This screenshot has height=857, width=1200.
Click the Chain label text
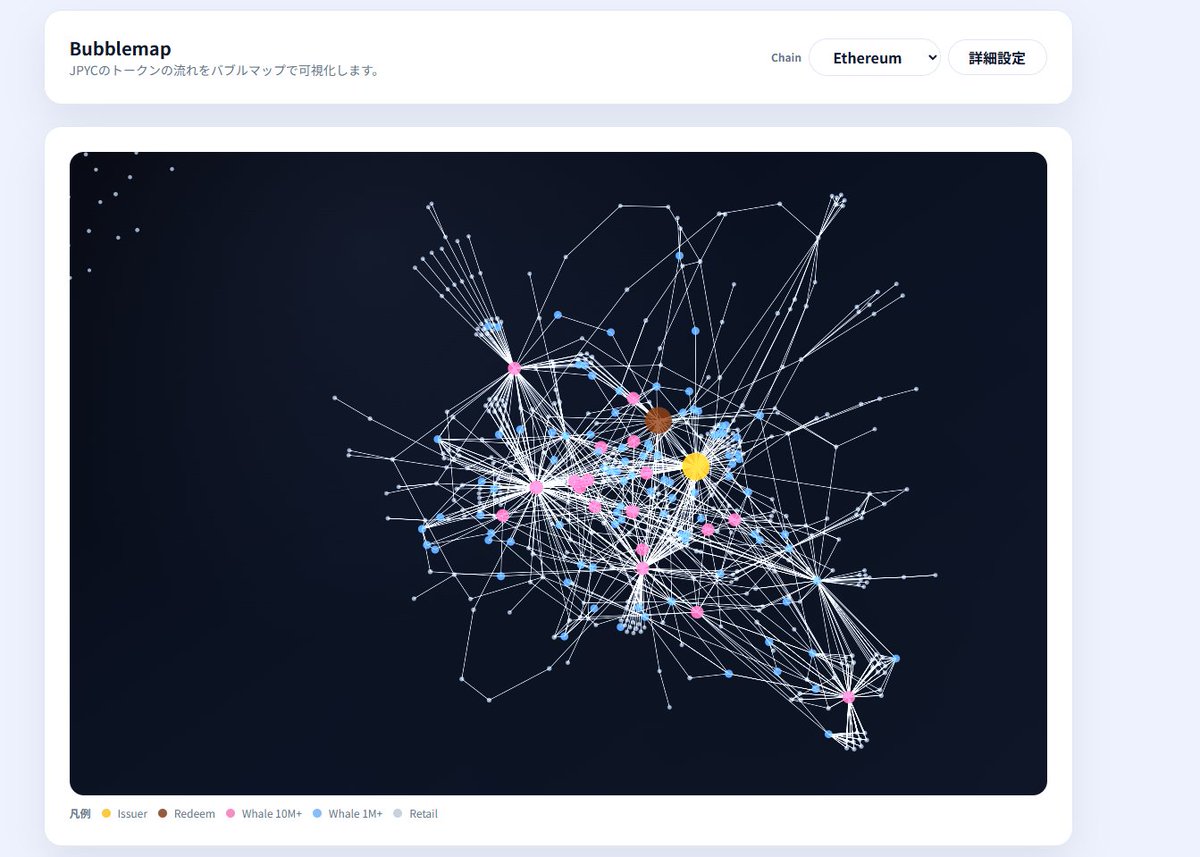pos(786,58)
